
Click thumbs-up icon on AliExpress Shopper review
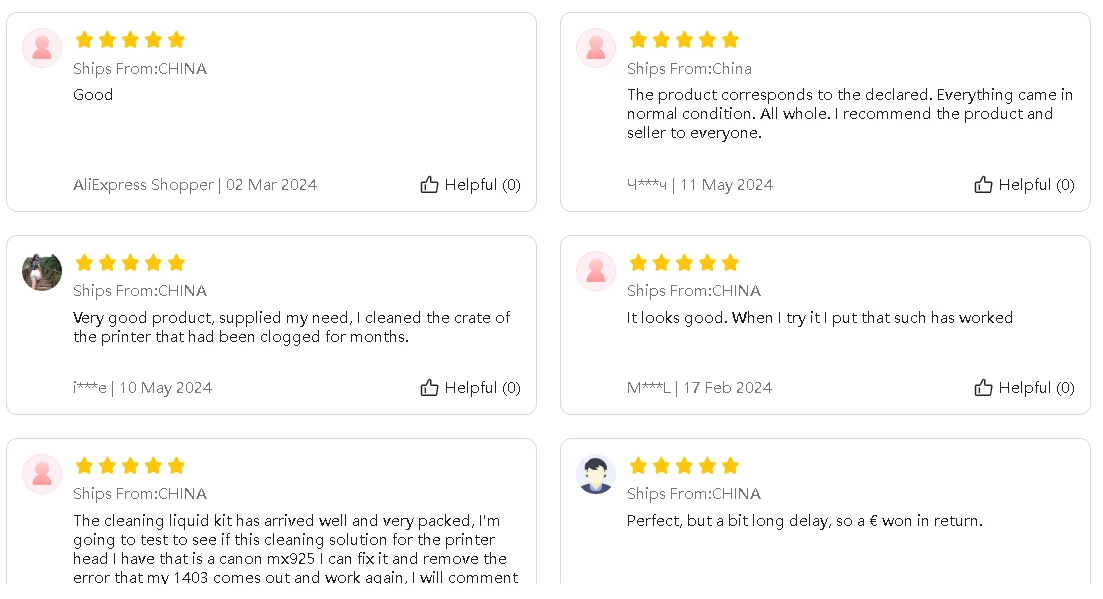coord(430,185)
